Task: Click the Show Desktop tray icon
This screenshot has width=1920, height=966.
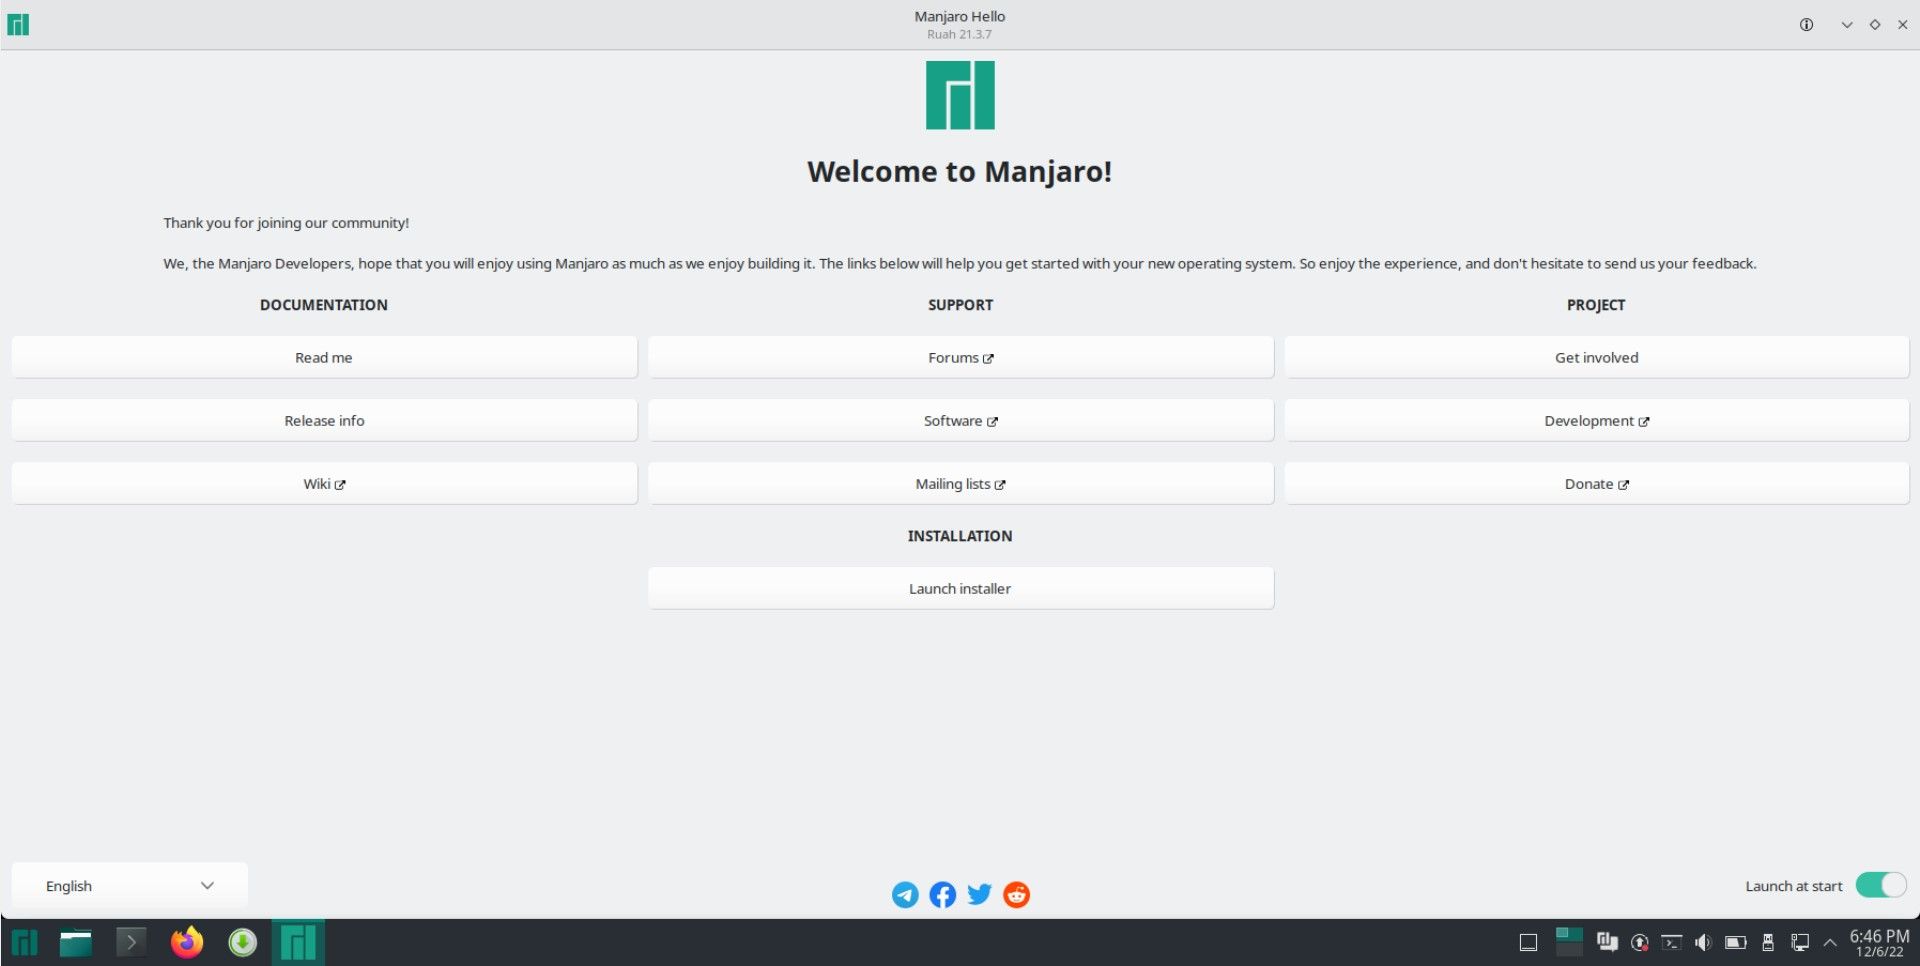Action: pyautogui.click(x=1528, y=942)
